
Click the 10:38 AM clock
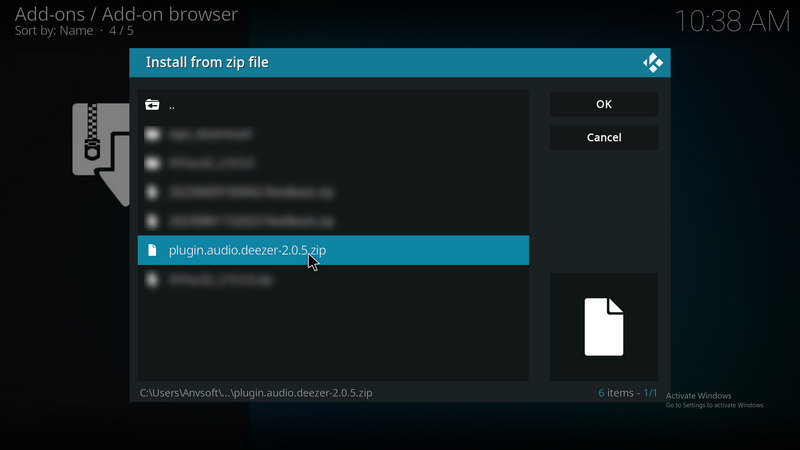pyautogui.click(x=730, y=21)
